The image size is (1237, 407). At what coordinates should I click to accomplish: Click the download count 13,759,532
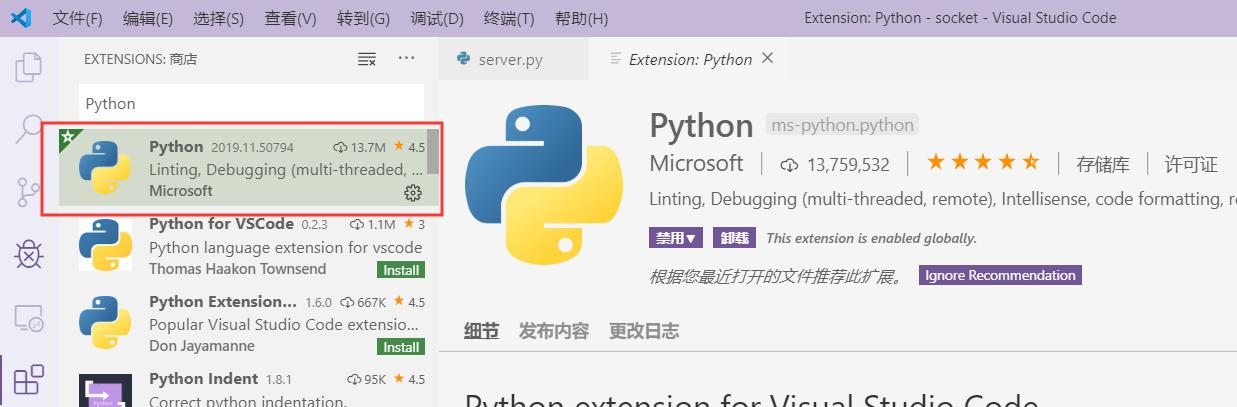tap(835, 164)
